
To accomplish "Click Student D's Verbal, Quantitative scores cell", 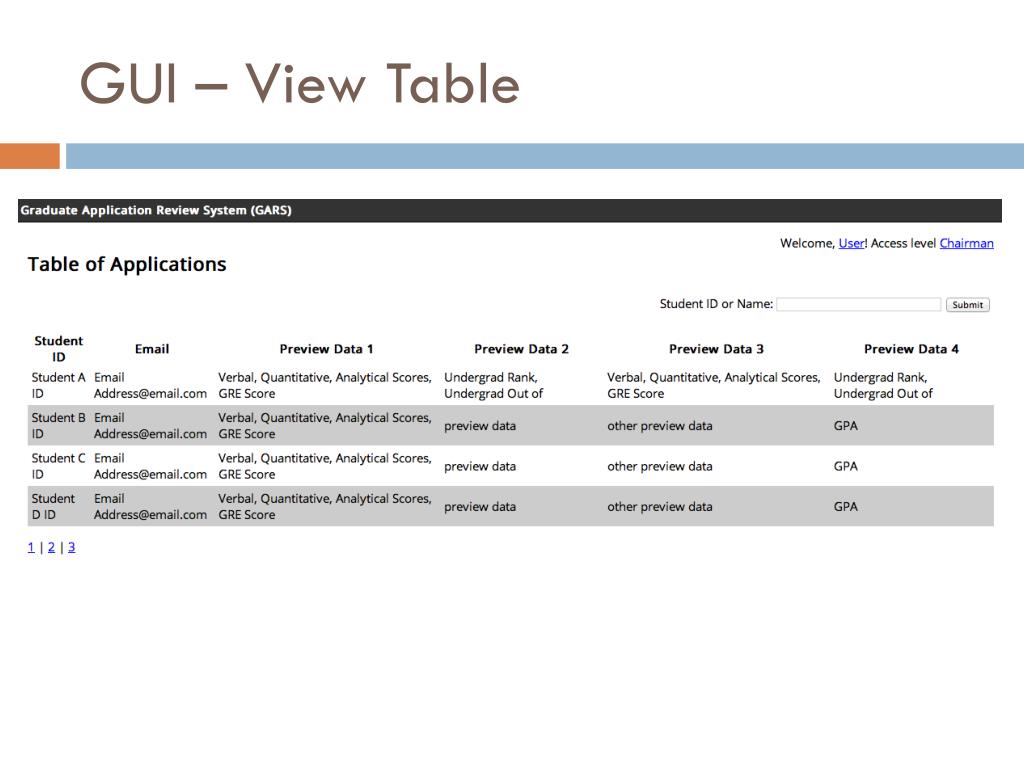I will point(325,507).
